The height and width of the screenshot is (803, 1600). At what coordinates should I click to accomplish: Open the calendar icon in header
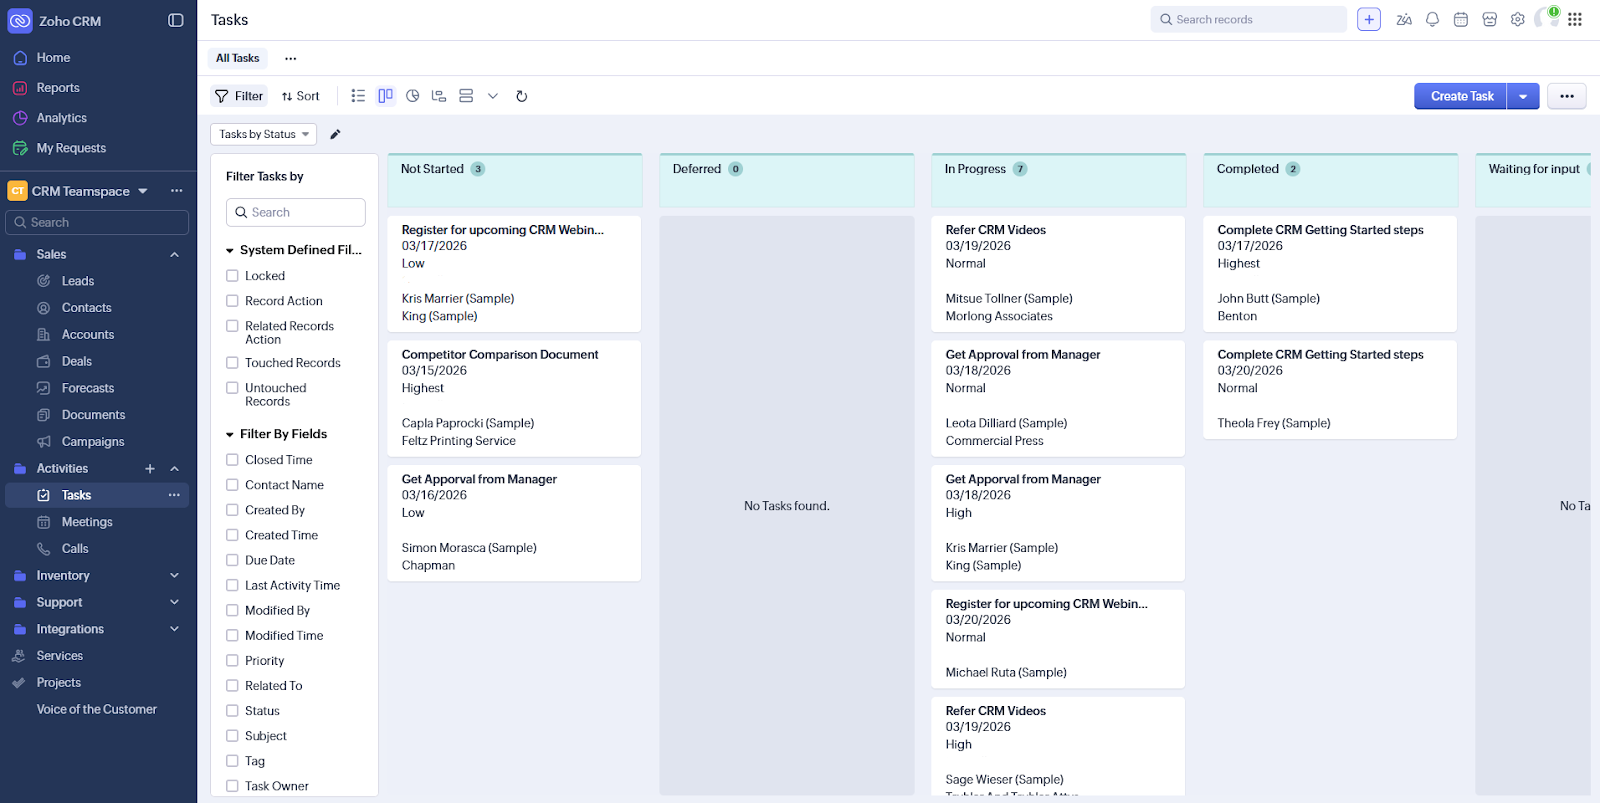(1461, 19)
